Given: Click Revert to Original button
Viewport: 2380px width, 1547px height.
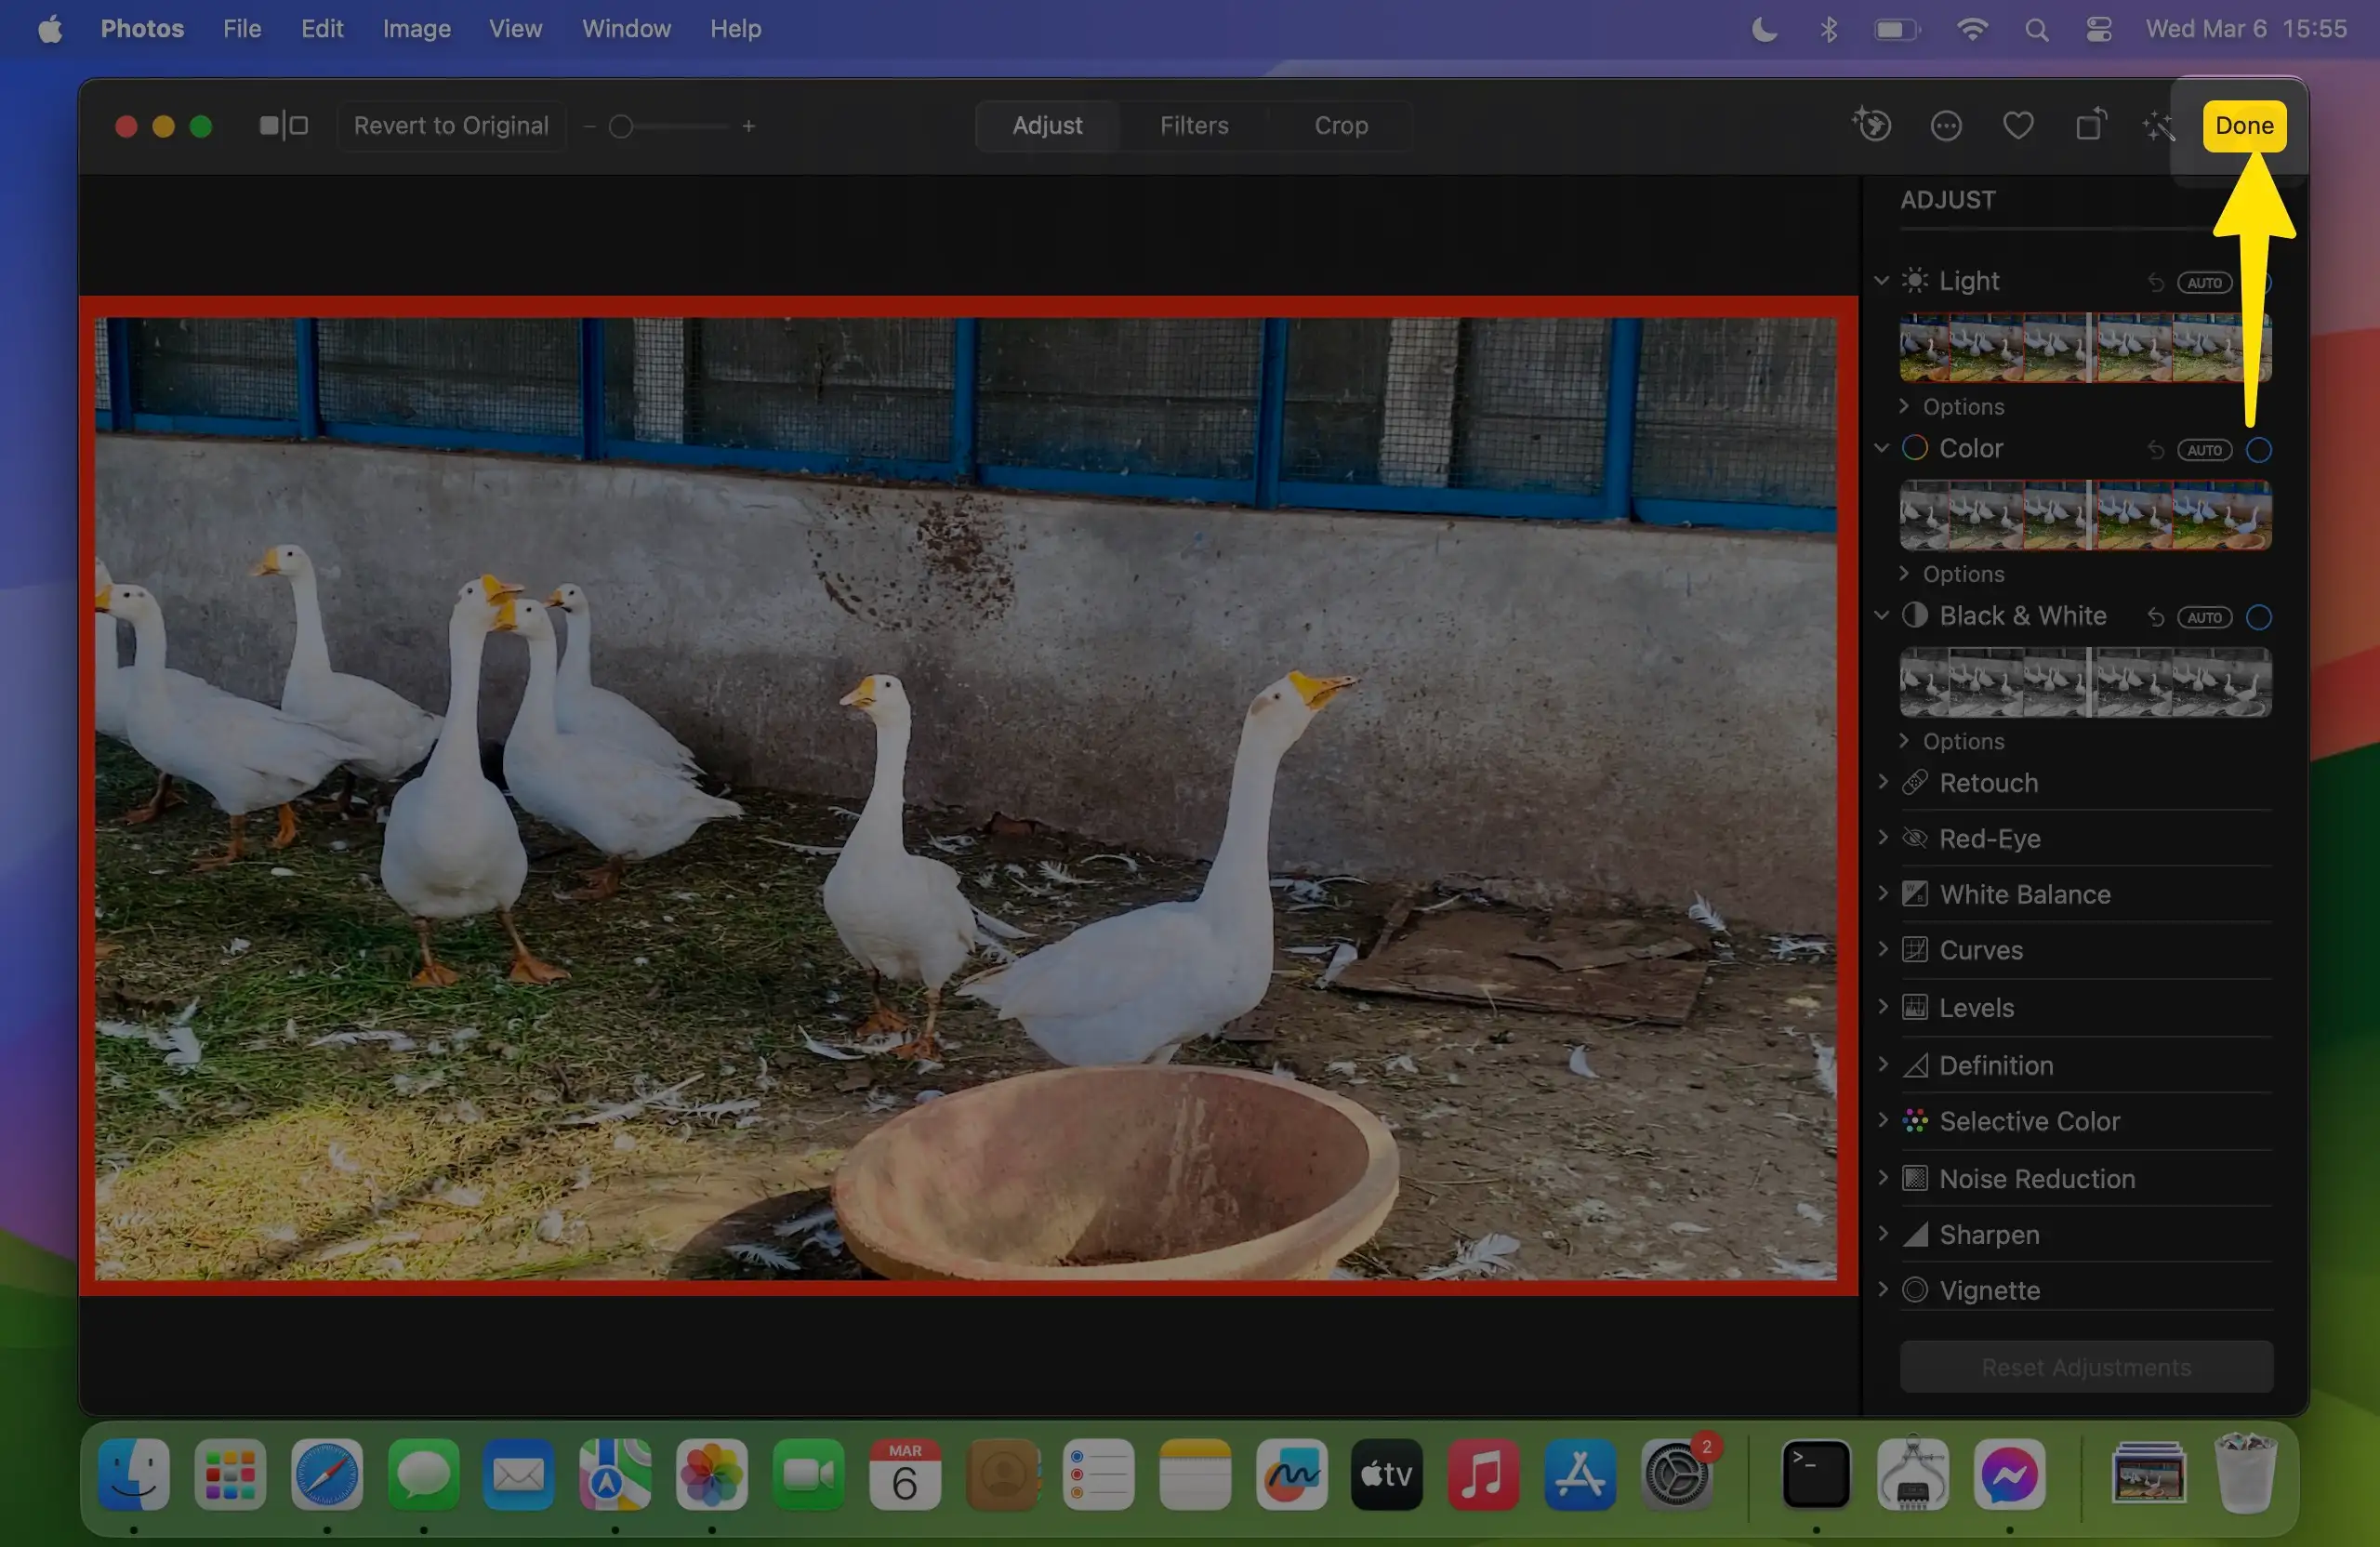Looking at the screenshot, I should [x=451, y=126].
